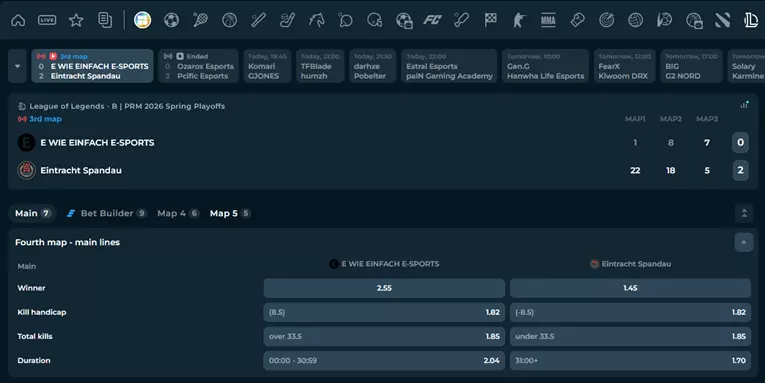The width and height of the screenshot is (765, 383).
Task: Select the American football helmet icon
Action: (x=375, y=20)
